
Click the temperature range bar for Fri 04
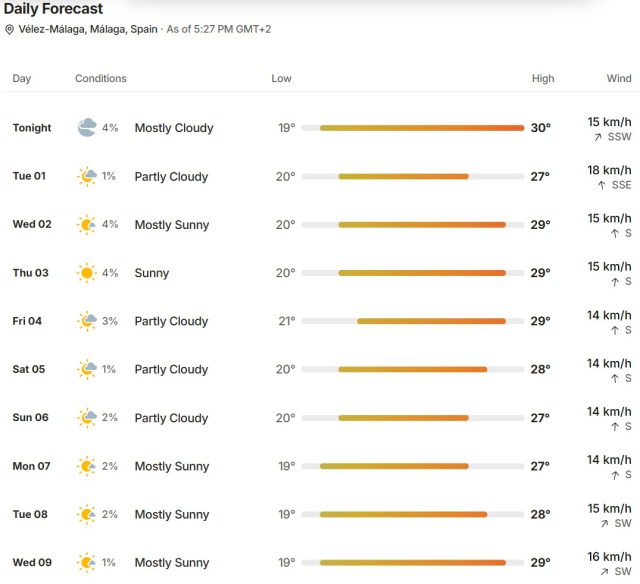click(x=413, y=321)
